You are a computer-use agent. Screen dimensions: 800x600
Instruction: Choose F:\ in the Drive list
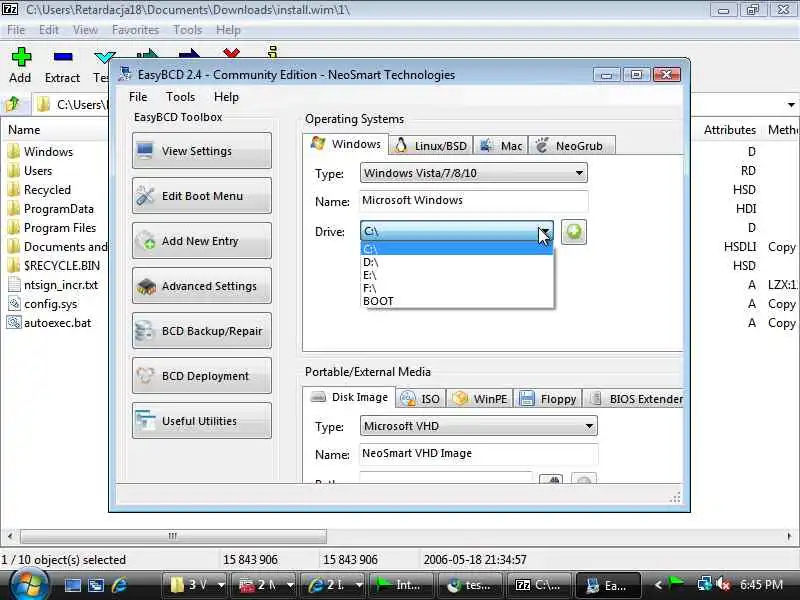coord(457,288)
